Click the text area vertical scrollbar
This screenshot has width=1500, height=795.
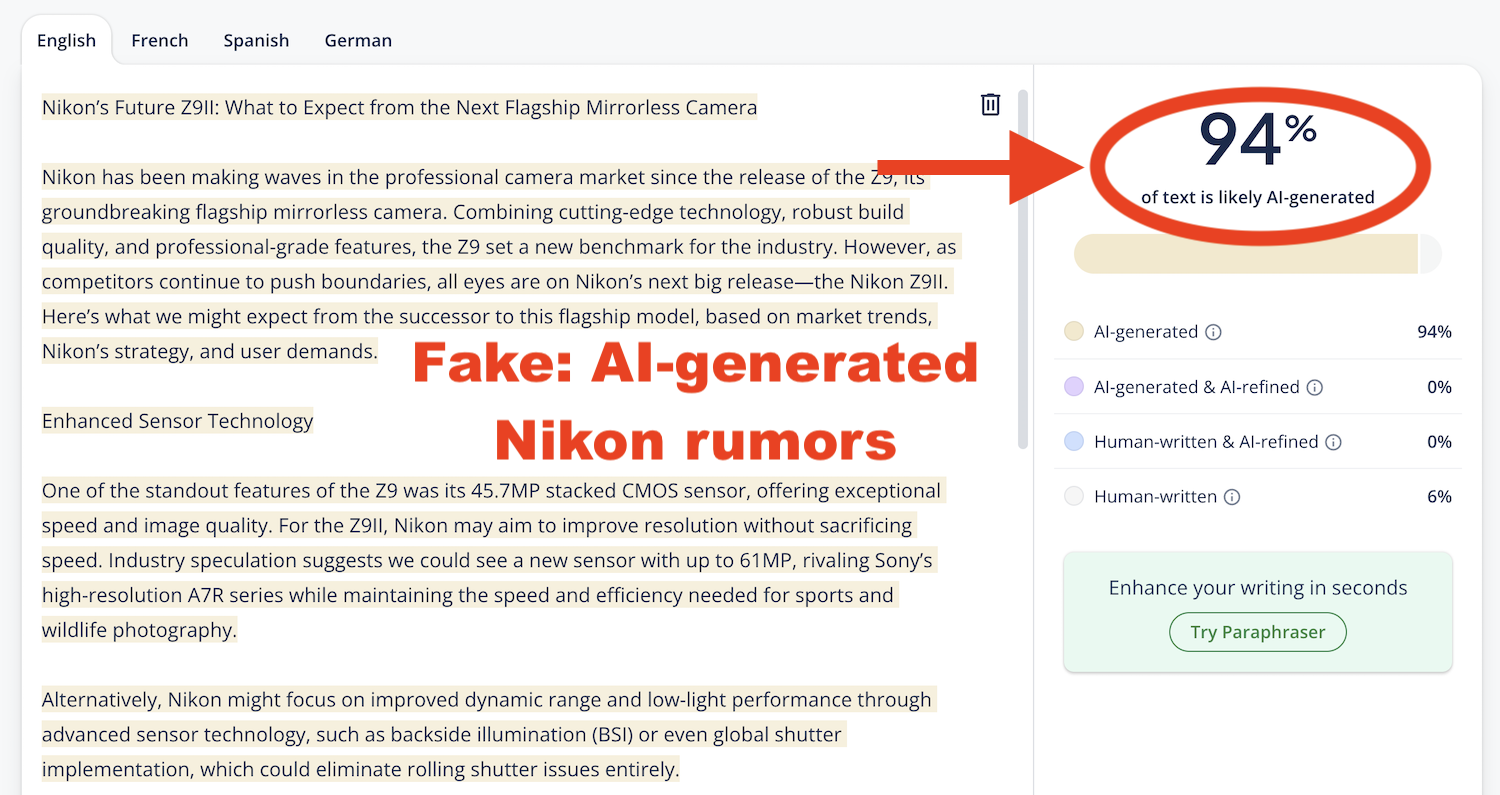[x=1022, y=270]
